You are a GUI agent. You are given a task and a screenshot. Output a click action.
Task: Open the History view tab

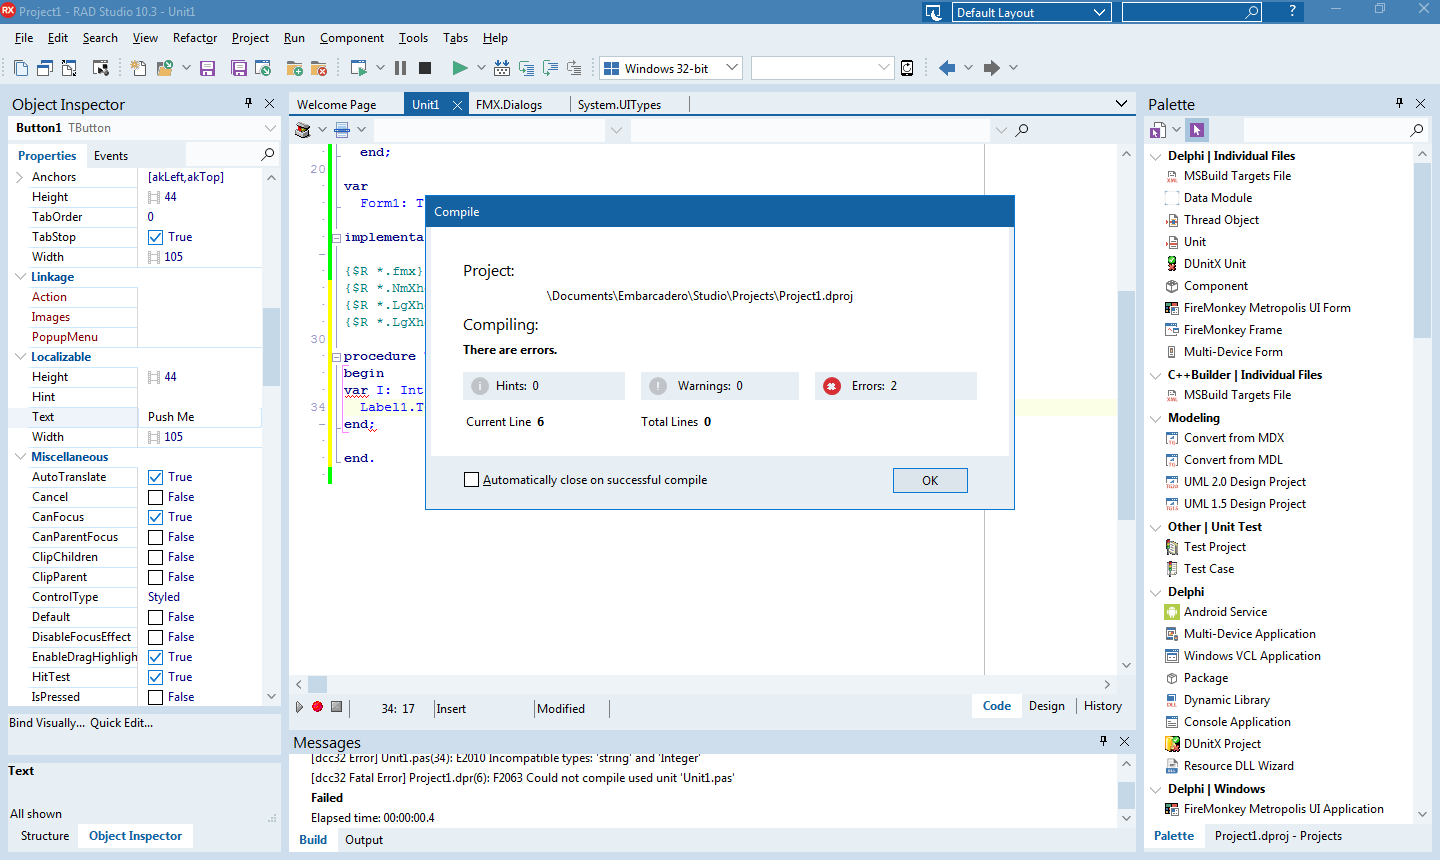[x=1102, y=706]
